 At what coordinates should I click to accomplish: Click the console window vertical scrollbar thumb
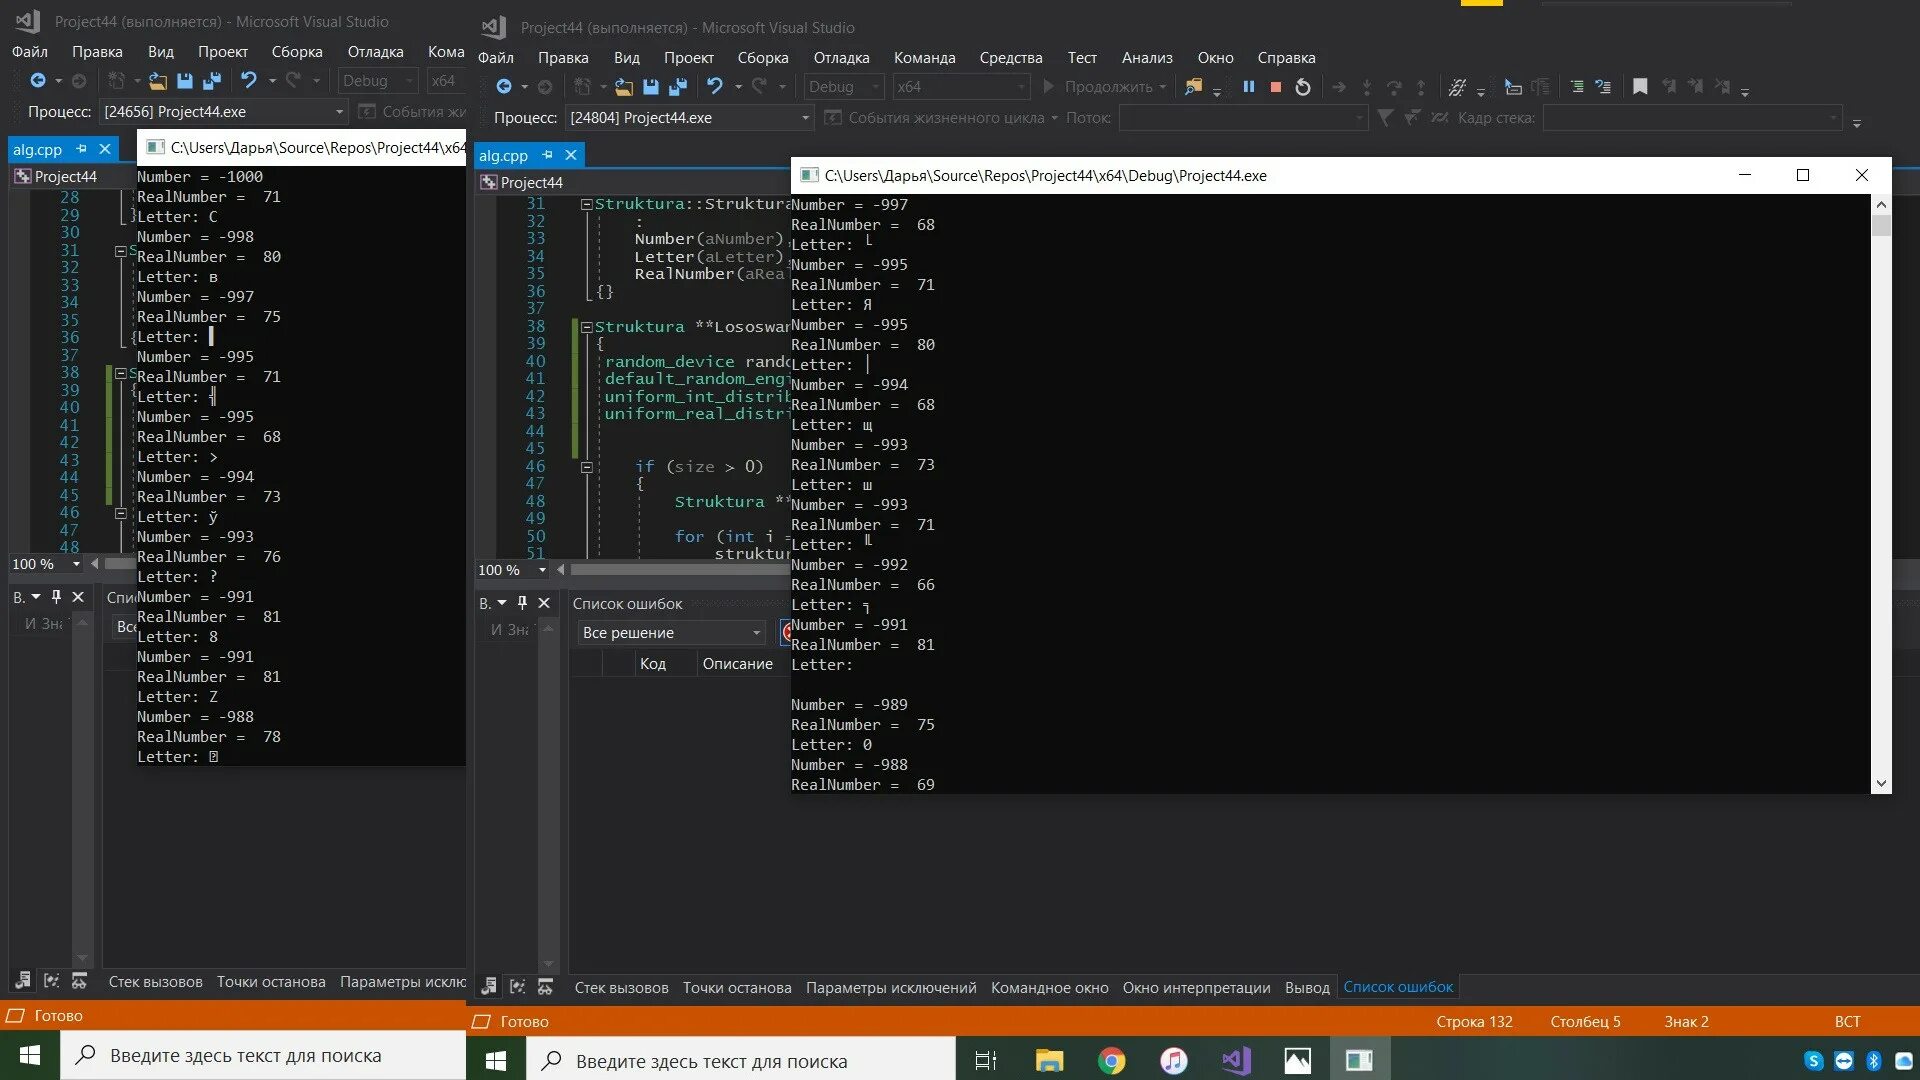[1881, 226]
